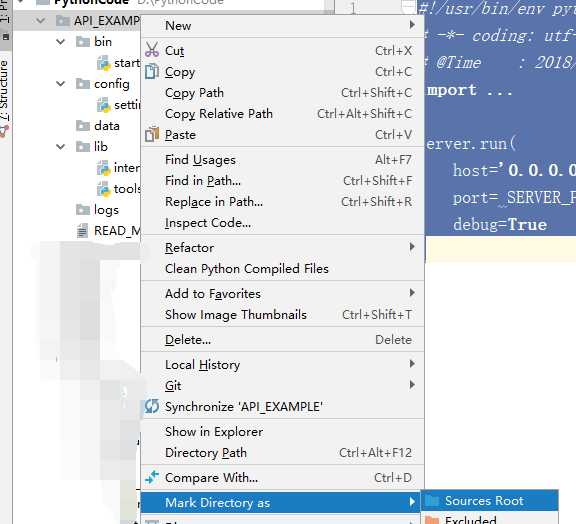Click the Cut scissors icon
This screenshot has height=524, width=576.
point(152,50)
